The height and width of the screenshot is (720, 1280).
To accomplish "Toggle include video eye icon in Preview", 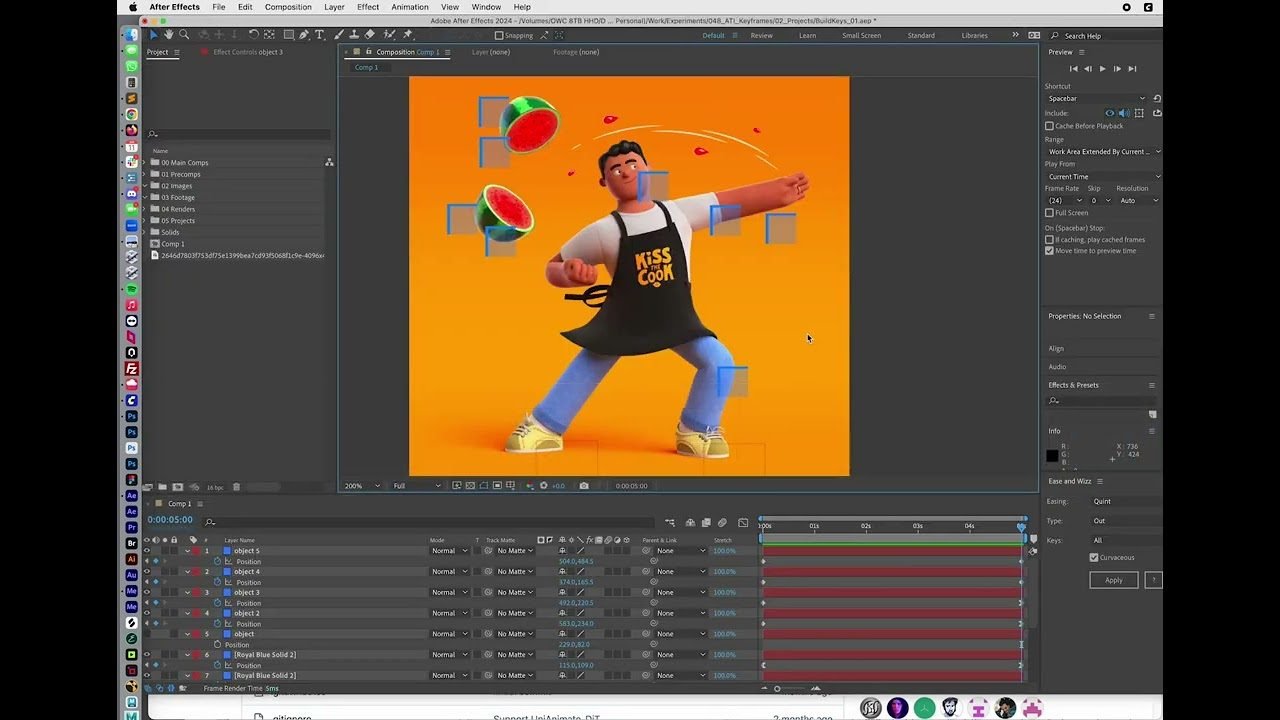I will tap(1109, 113).
